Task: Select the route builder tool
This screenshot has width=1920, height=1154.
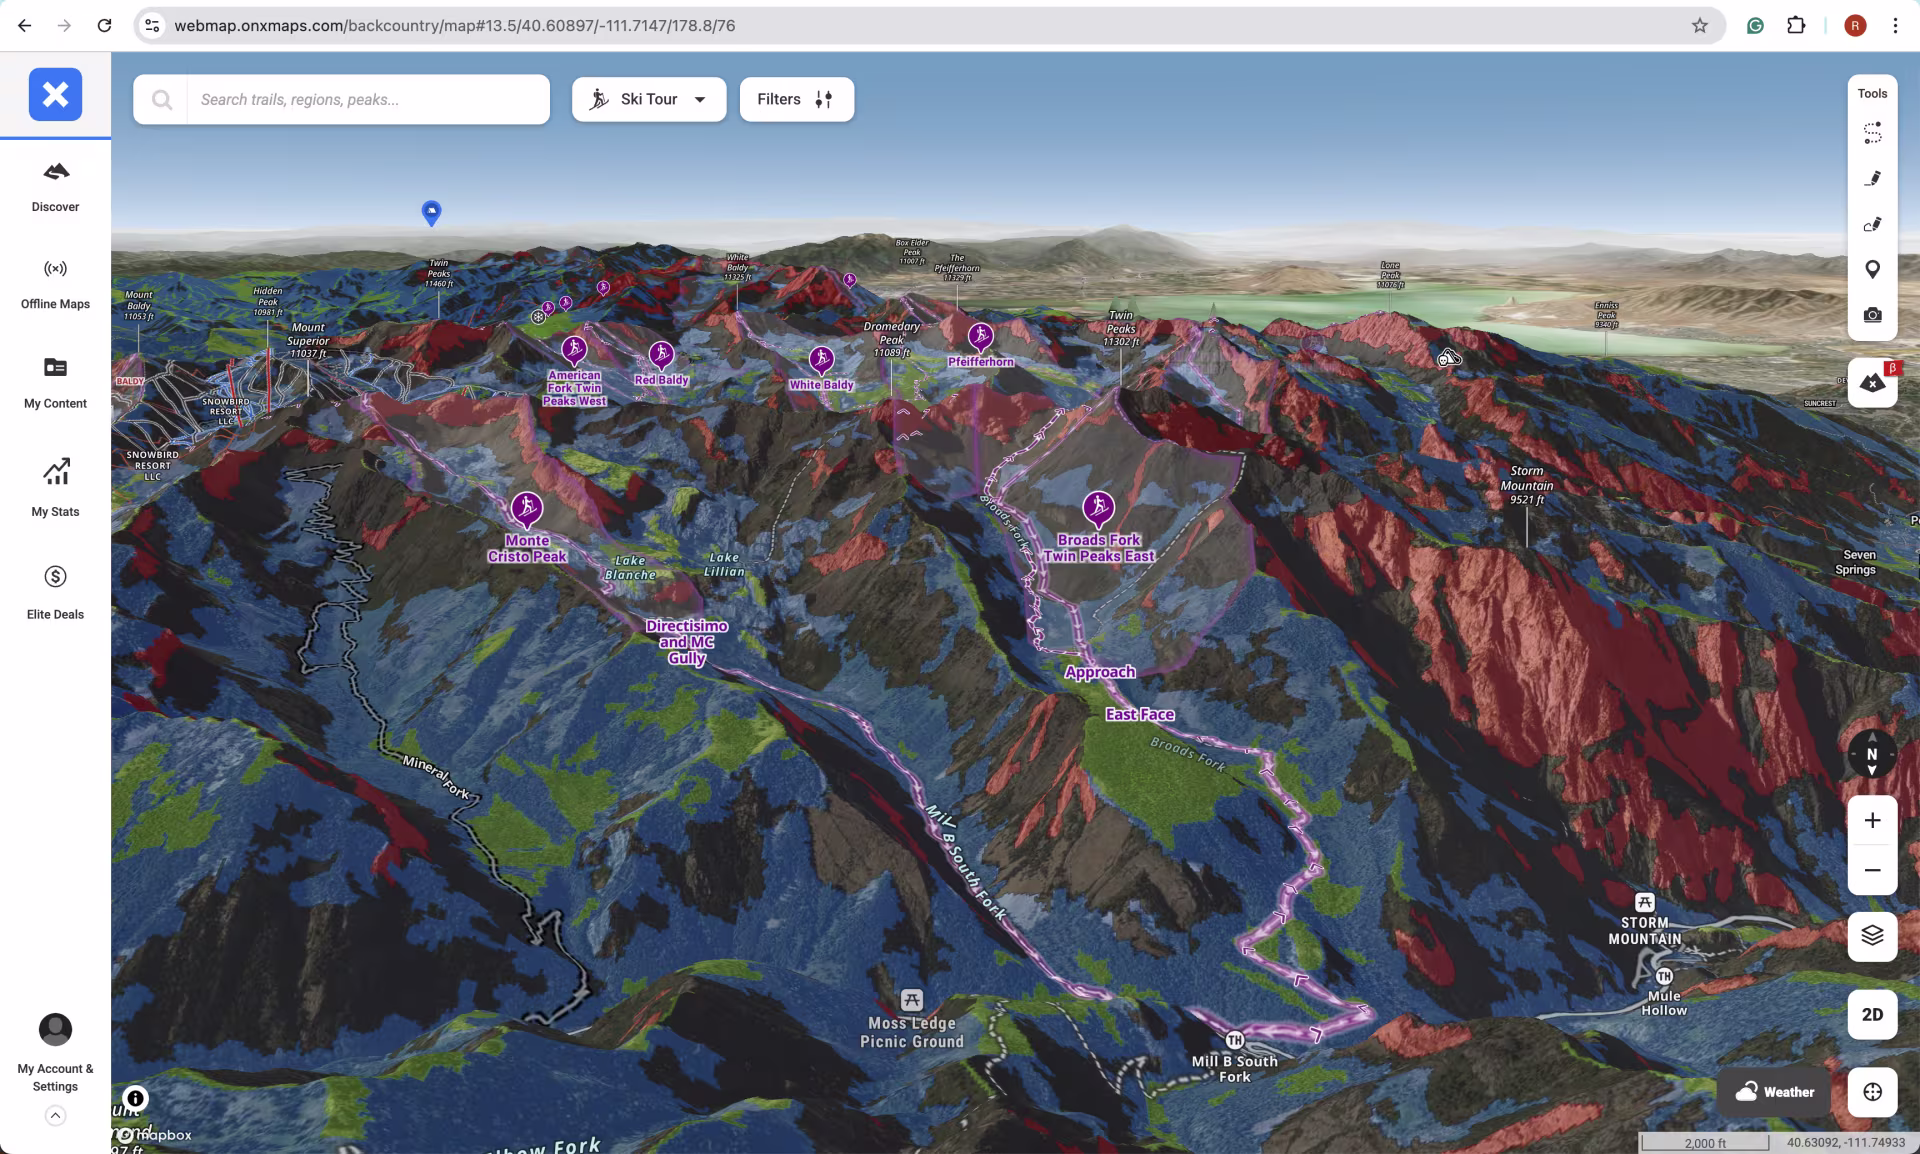Action: click(1872, 133)
